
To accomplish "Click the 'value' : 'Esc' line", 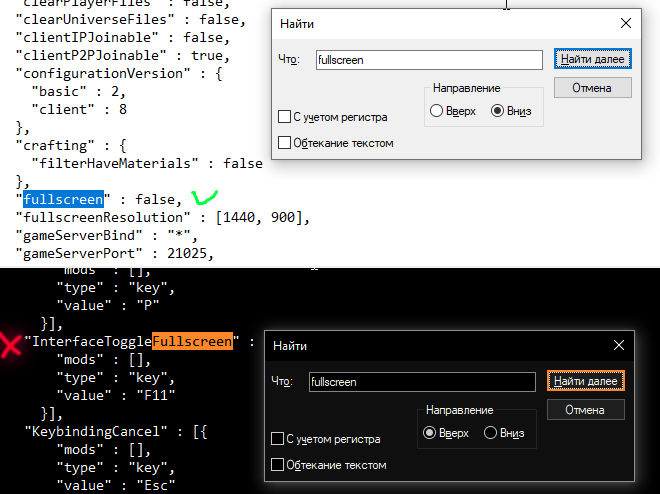I will (x=116, y=485).
